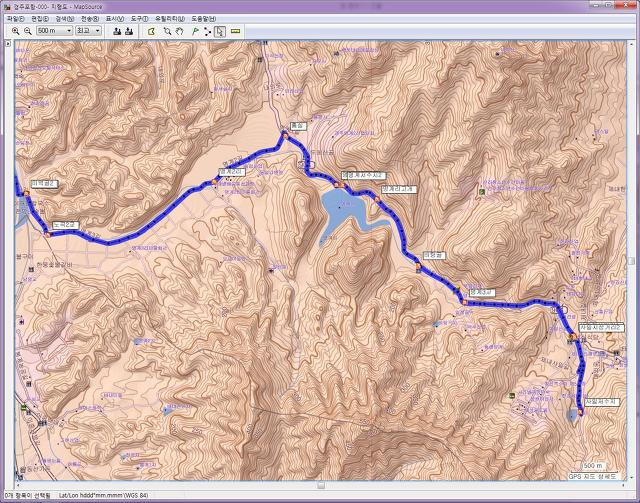Click the horizontal scrollbar thumb under the map
Screen dimensions: 640x503
pyautogui.click(x=321, y=485)
